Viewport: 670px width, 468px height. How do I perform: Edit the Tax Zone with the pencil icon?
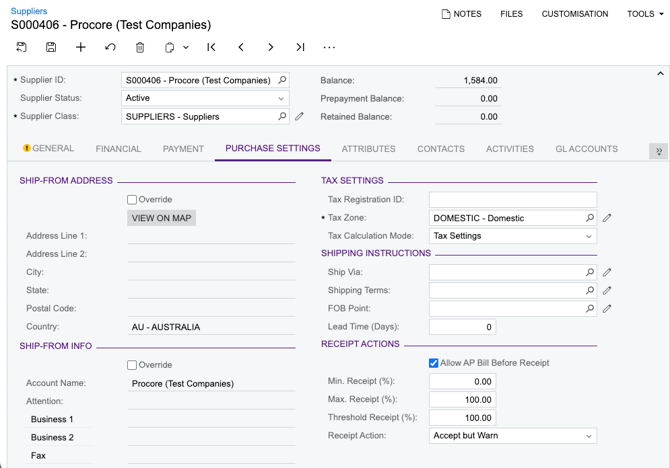point(607,218)
